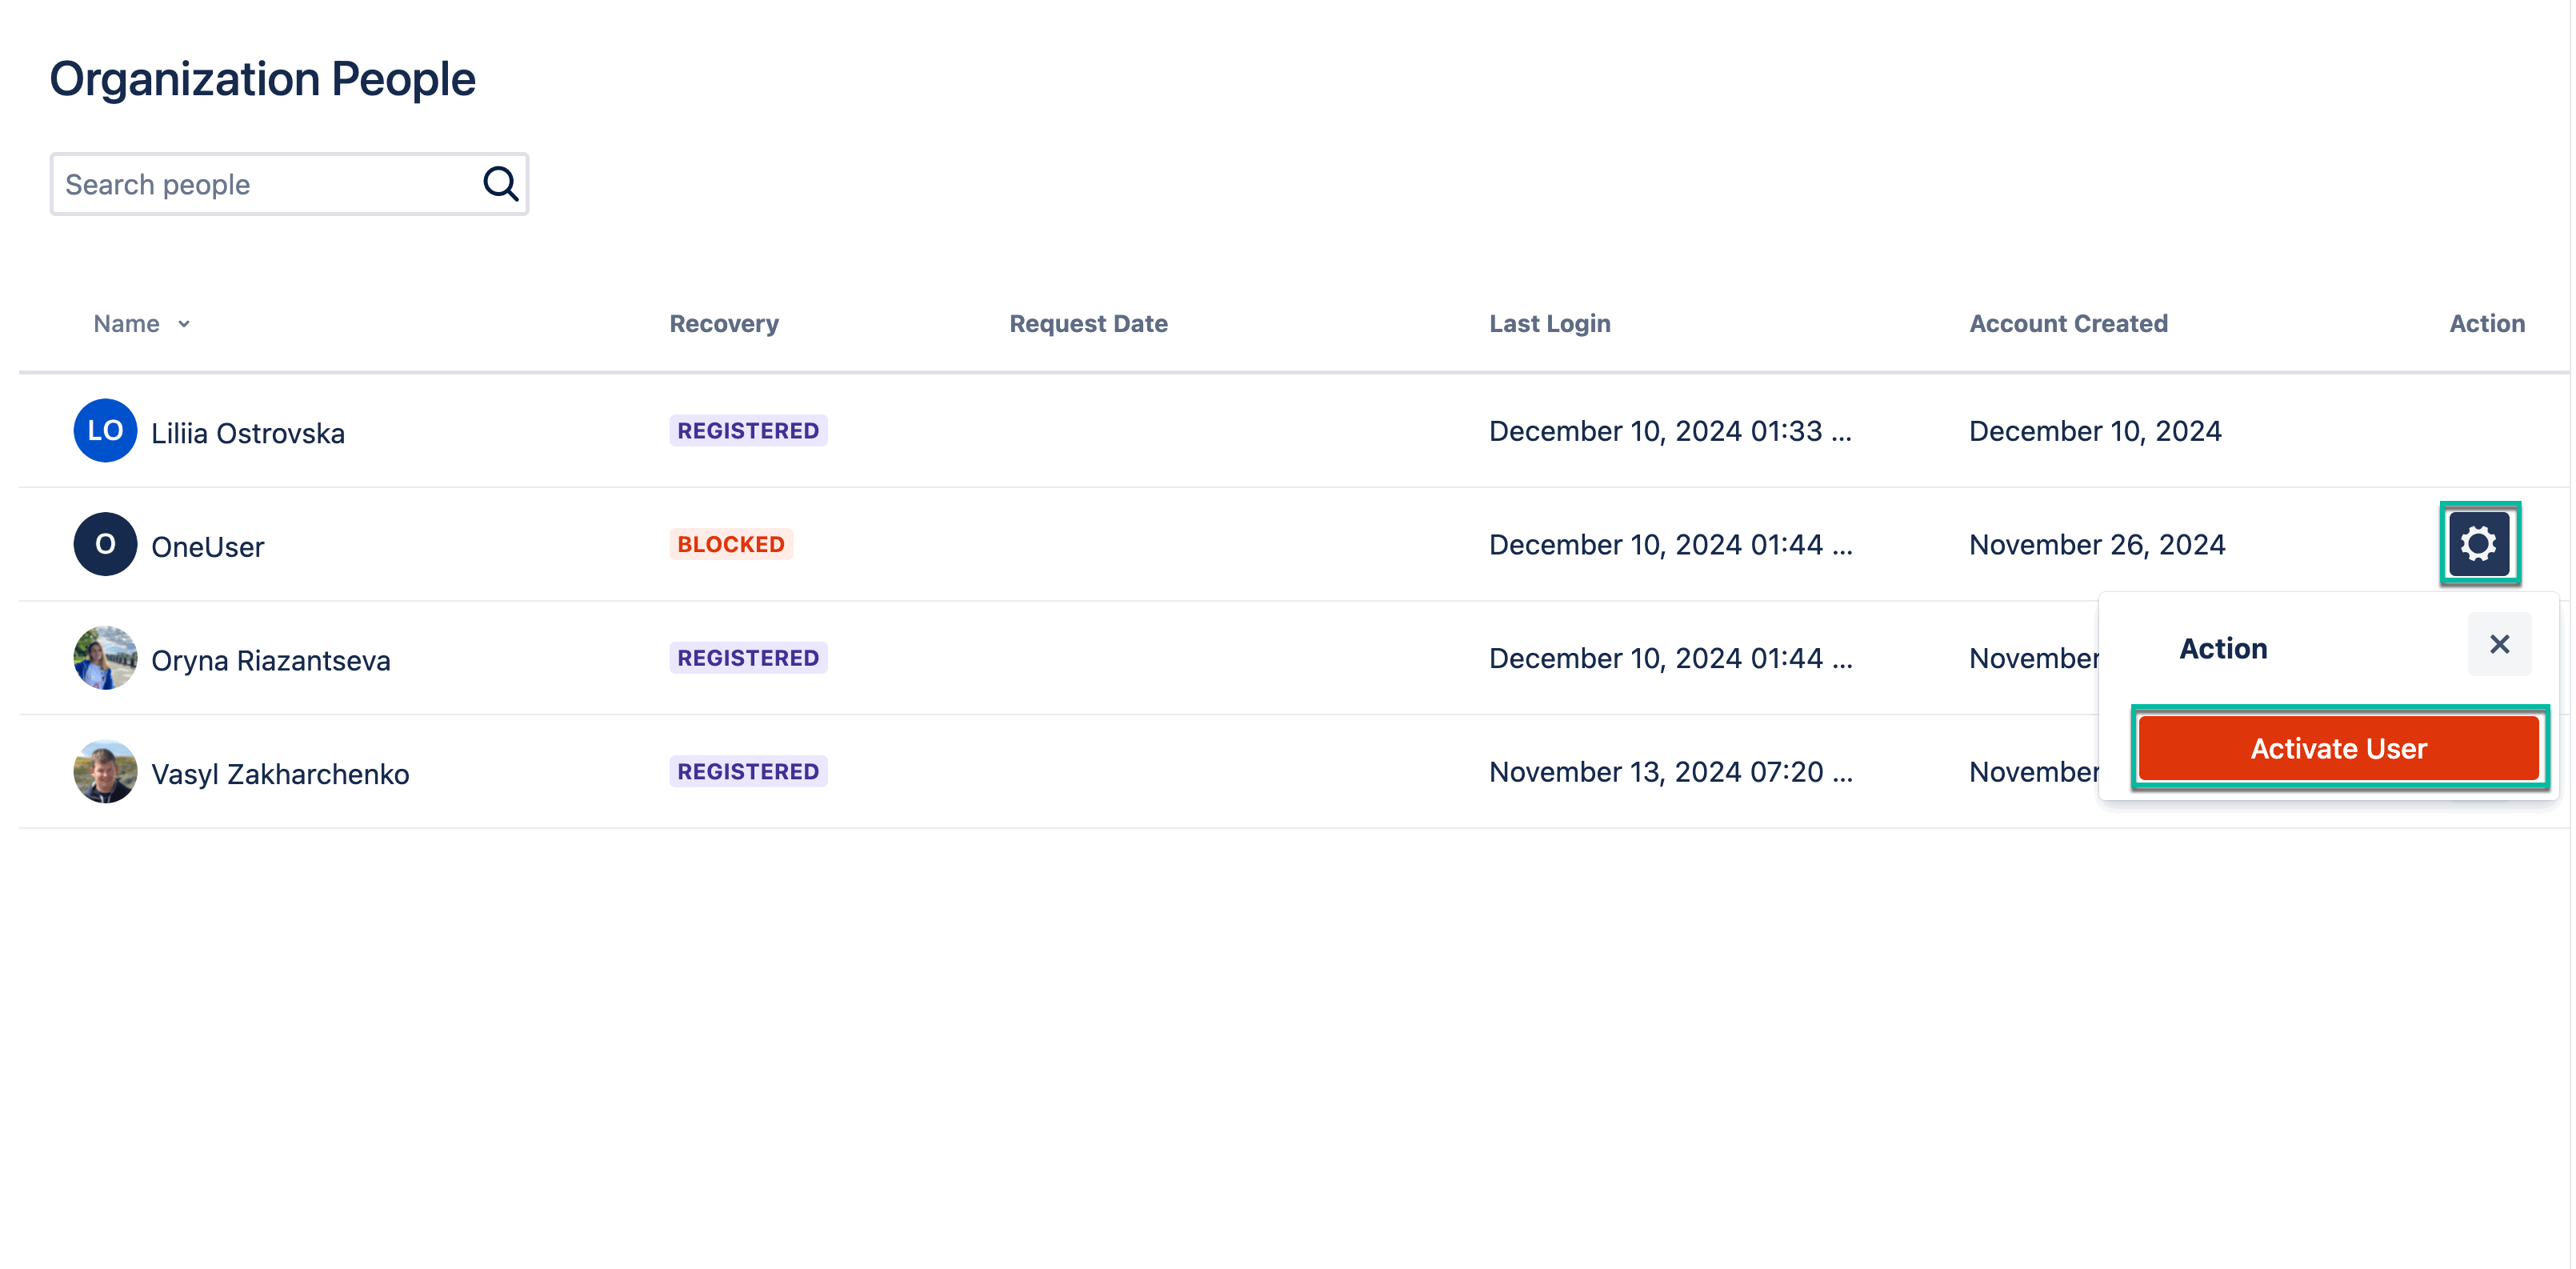Expand the Name column sort chevron
This screenshot has height=1269, width=2576.
pyautogui.click(x=184, y=324)
